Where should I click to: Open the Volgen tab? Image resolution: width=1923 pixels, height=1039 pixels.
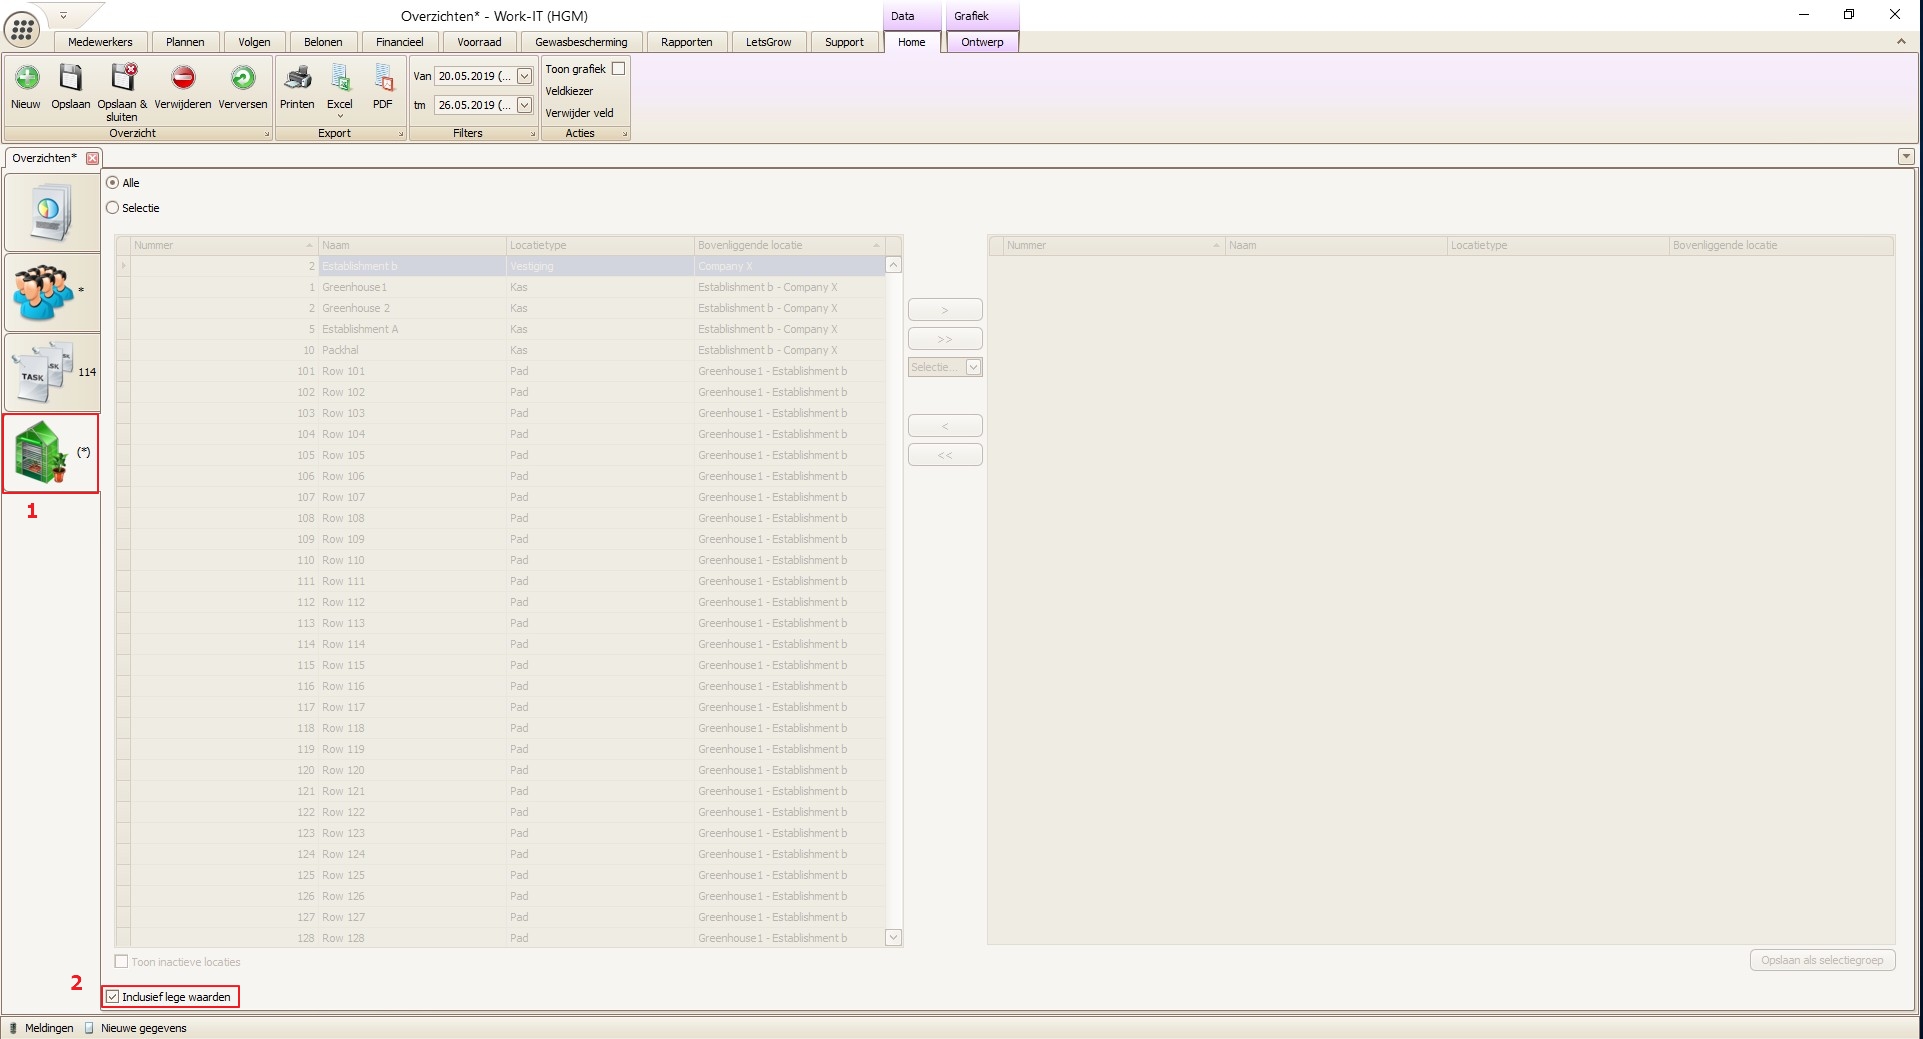(x=254, y=42)
